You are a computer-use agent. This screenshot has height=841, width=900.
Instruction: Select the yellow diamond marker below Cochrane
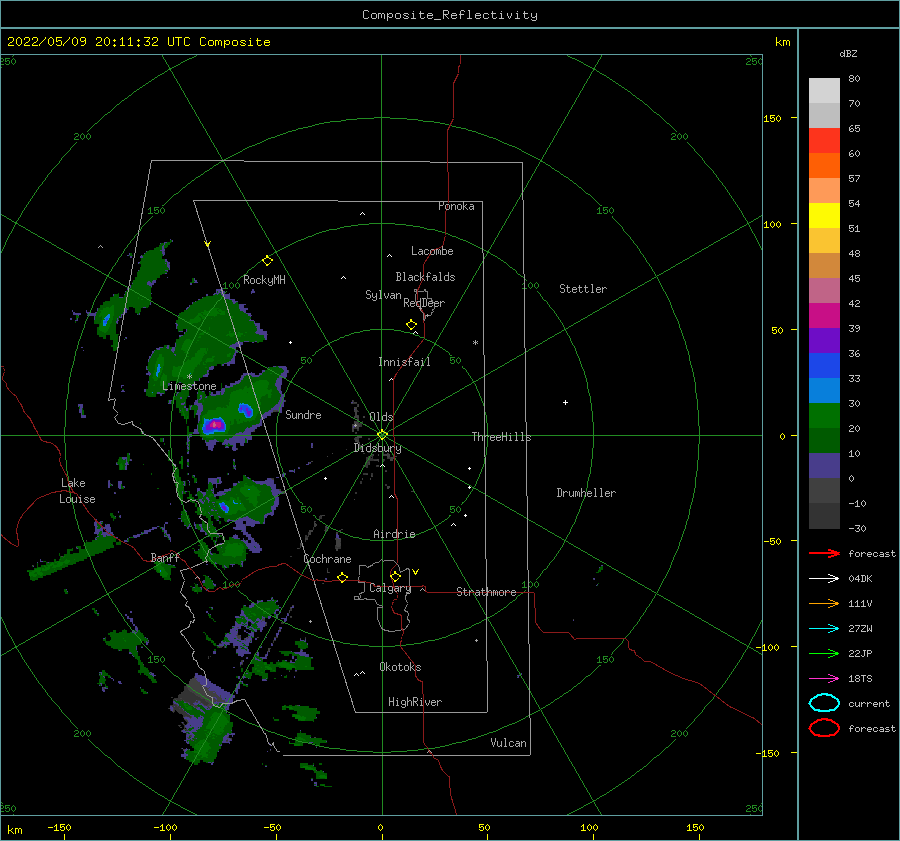click(x=342, y=578)
